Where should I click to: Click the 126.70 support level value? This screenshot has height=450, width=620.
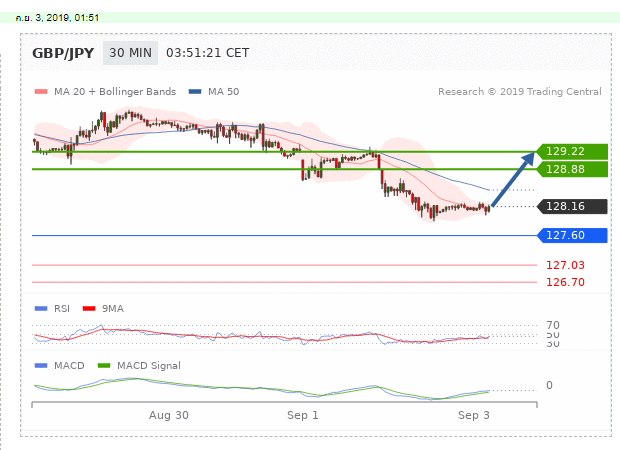click(x=565, y=282)
